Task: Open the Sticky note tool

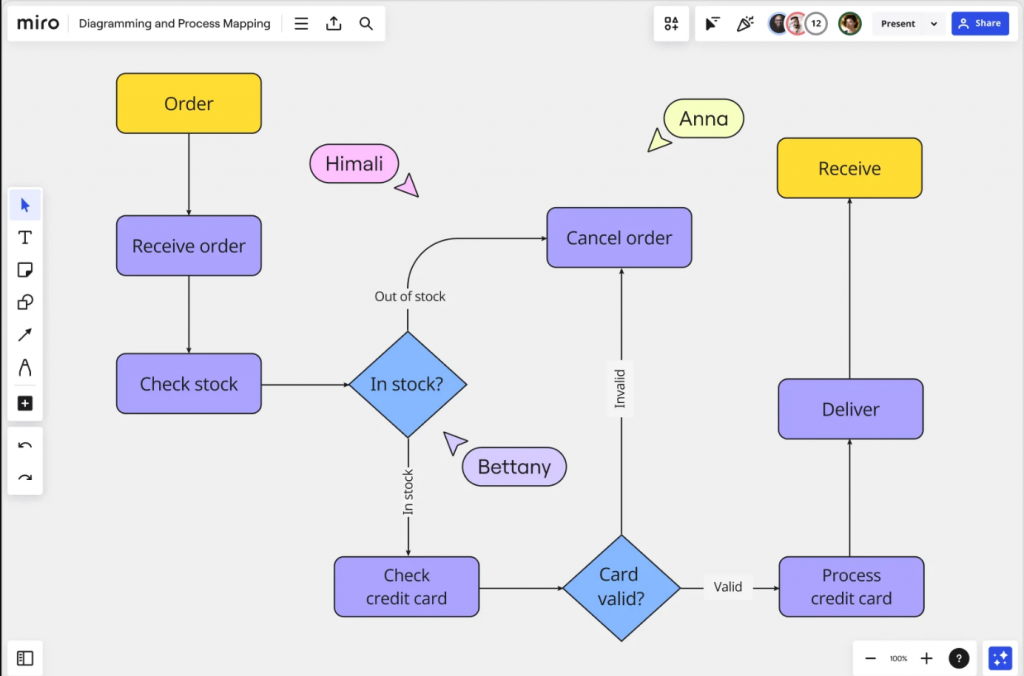Action: (24, 269)
